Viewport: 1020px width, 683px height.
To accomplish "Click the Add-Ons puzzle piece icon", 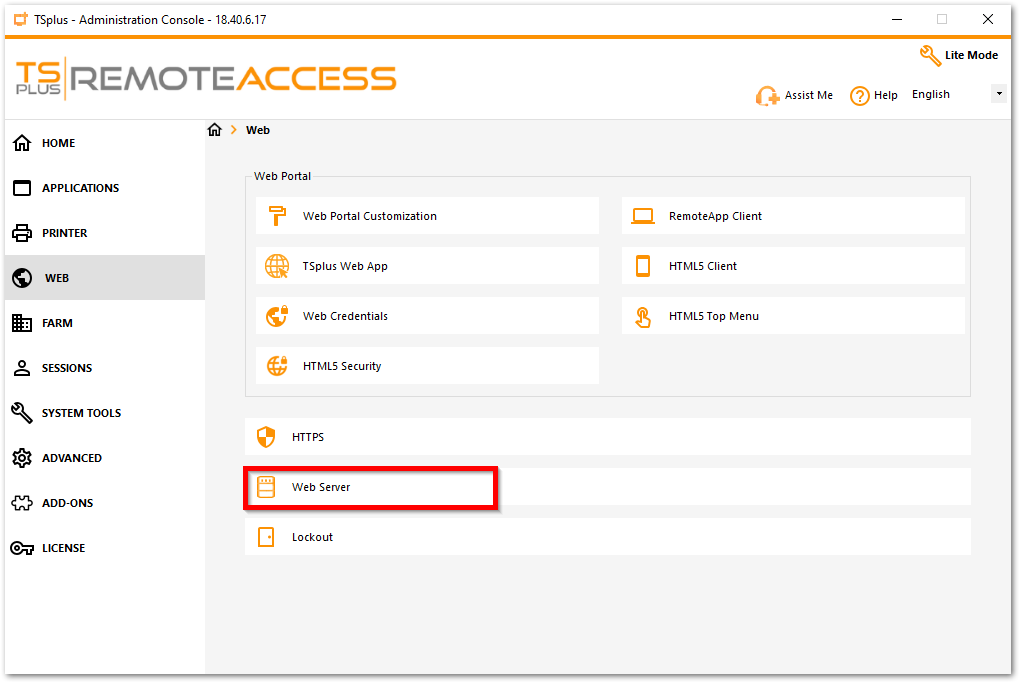I will [x=22, y=503].
